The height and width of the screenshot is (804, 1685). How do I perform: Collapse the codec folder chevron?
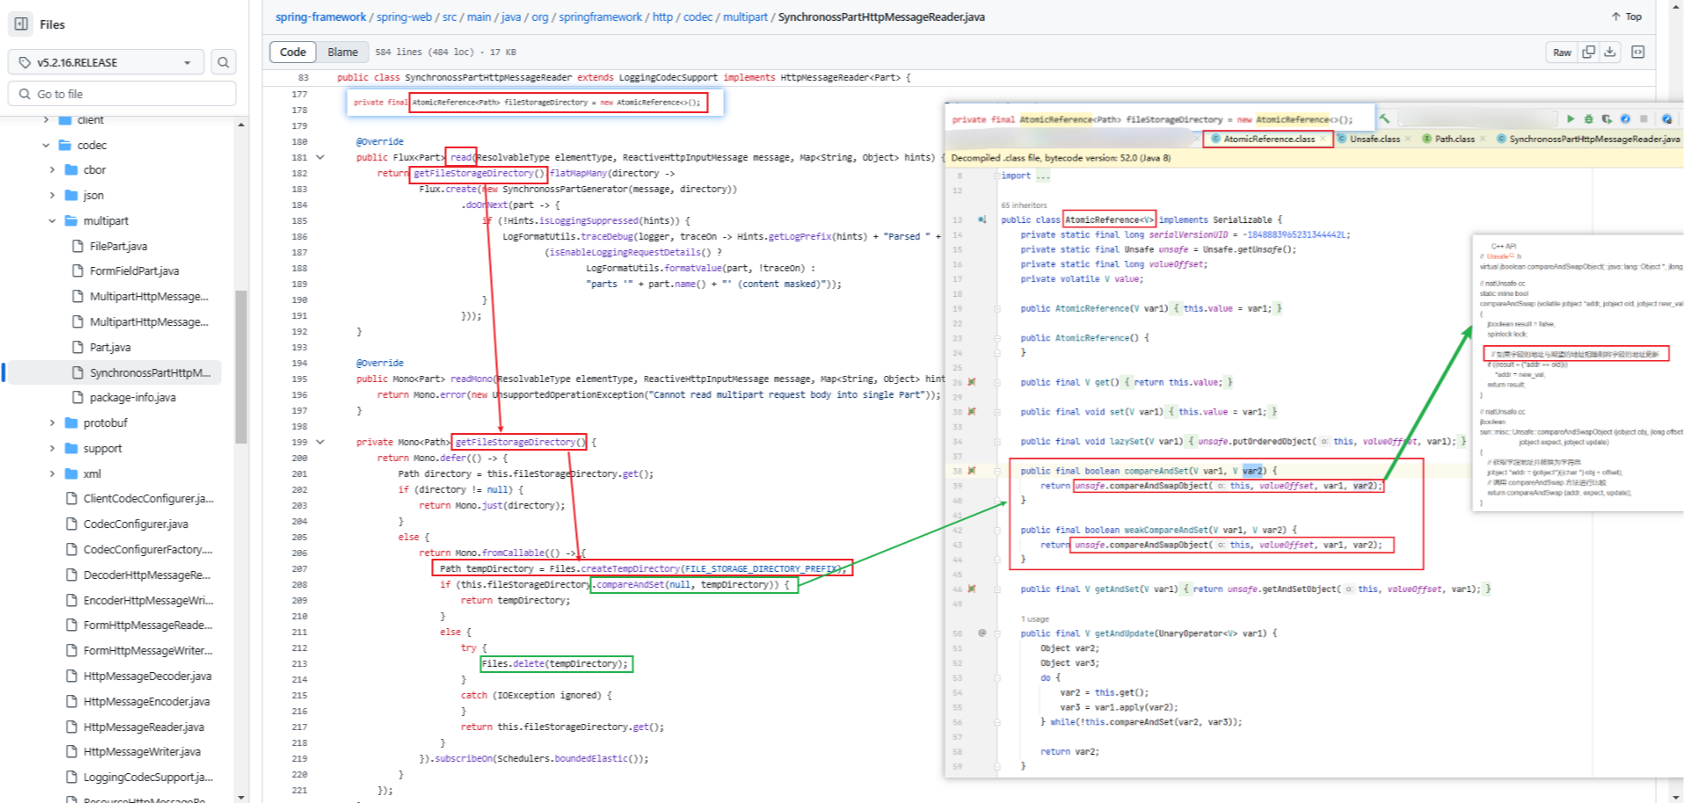click(x=46, y=145)
